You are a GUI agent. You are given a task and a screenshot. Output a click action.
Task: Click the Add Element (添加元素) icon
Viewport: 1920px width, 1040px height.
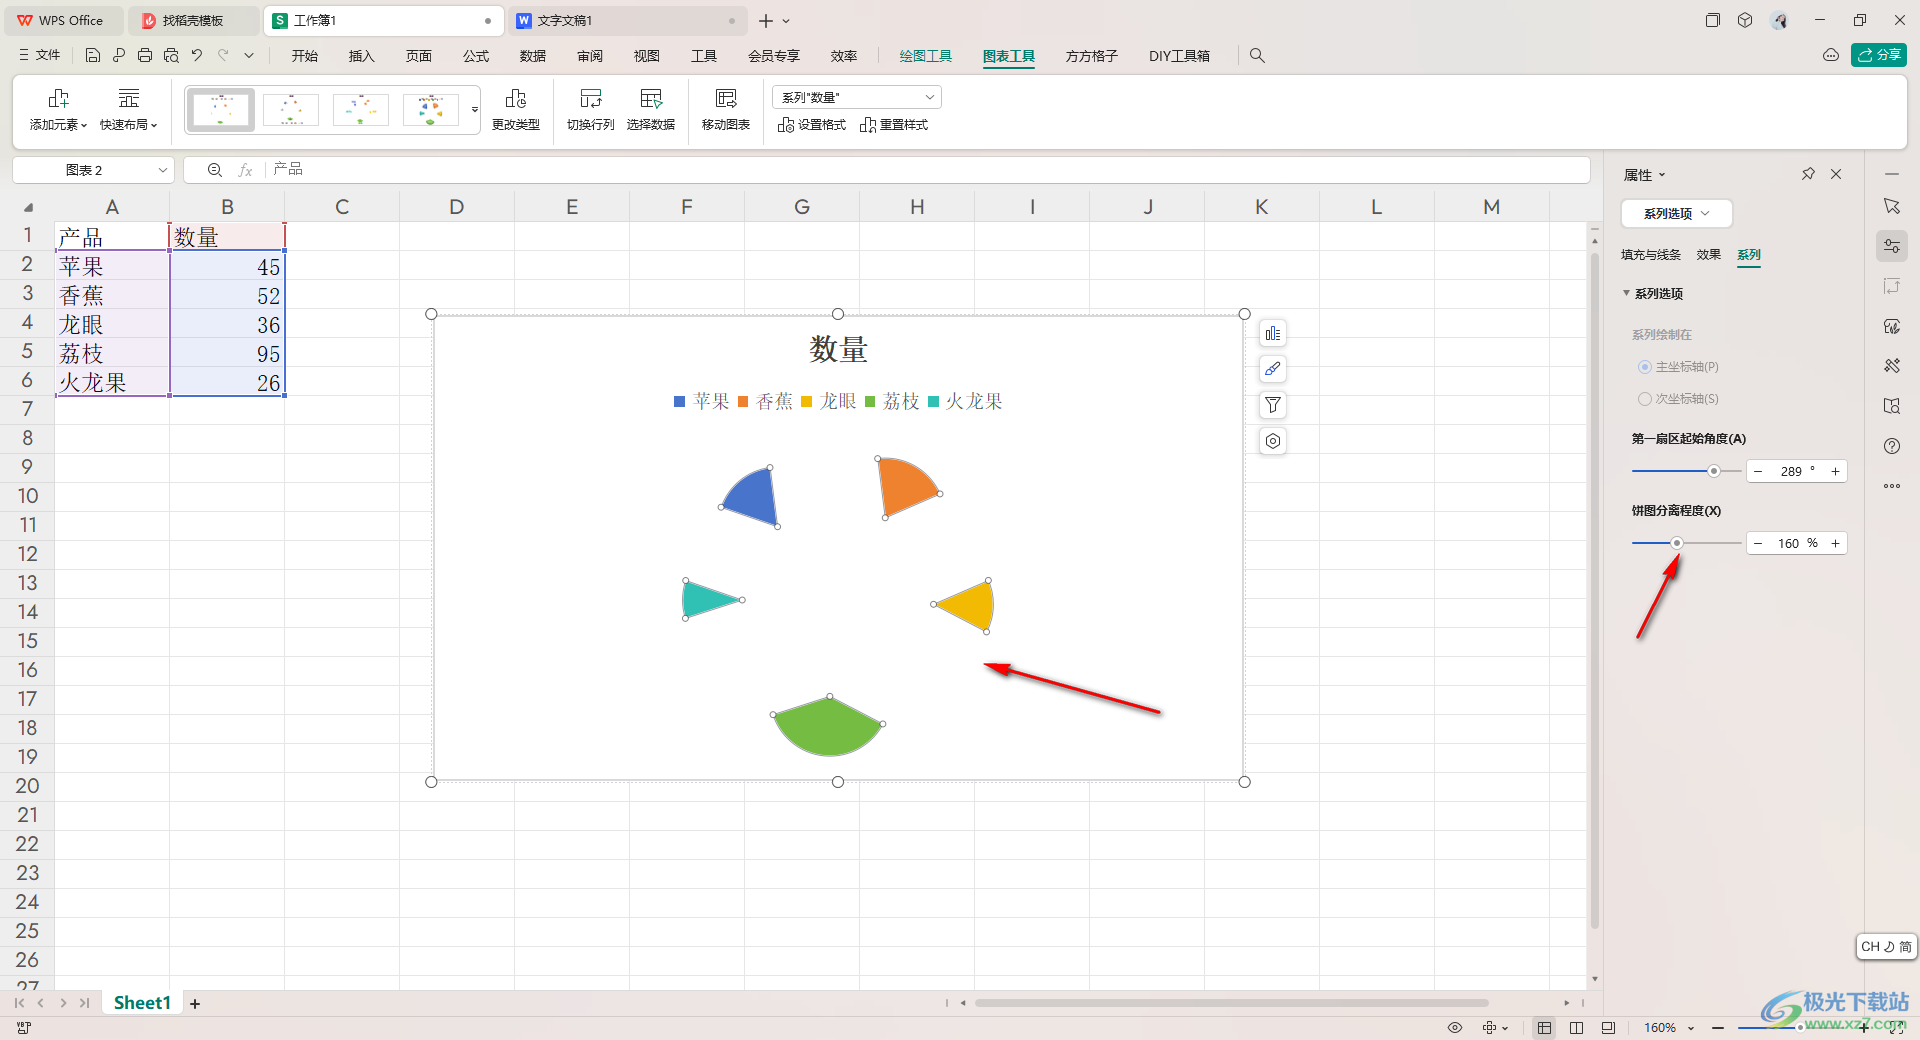pos(58,98)
